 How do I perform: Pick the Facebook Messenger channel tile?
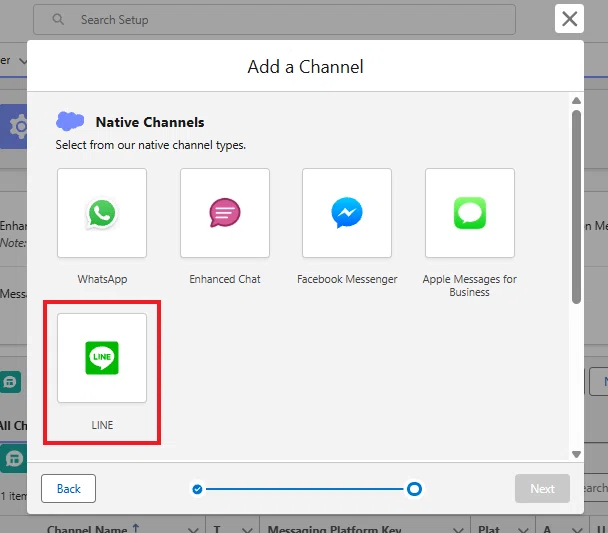347,213
